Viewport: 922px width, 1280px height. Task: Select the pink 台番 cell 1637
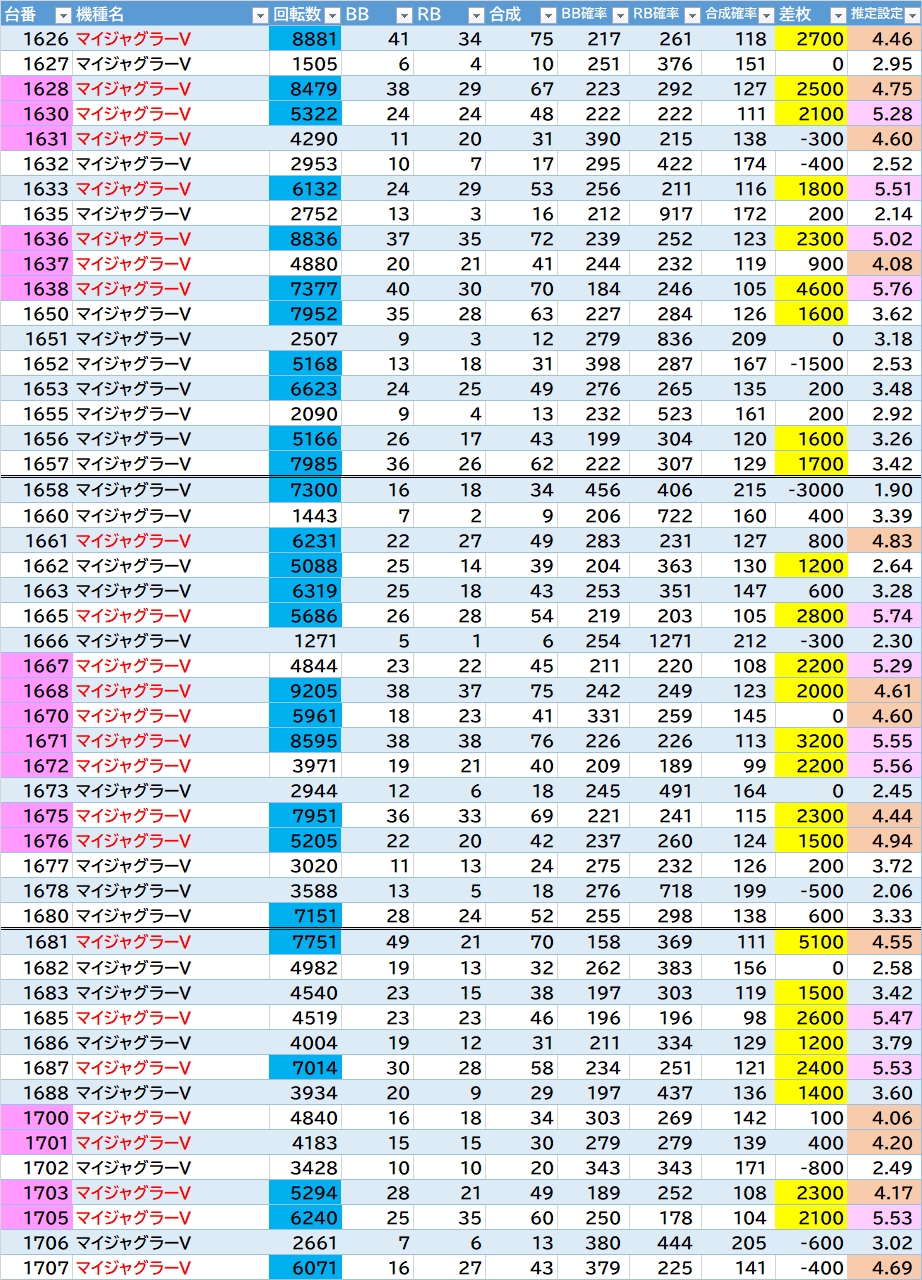pos(36,264)
